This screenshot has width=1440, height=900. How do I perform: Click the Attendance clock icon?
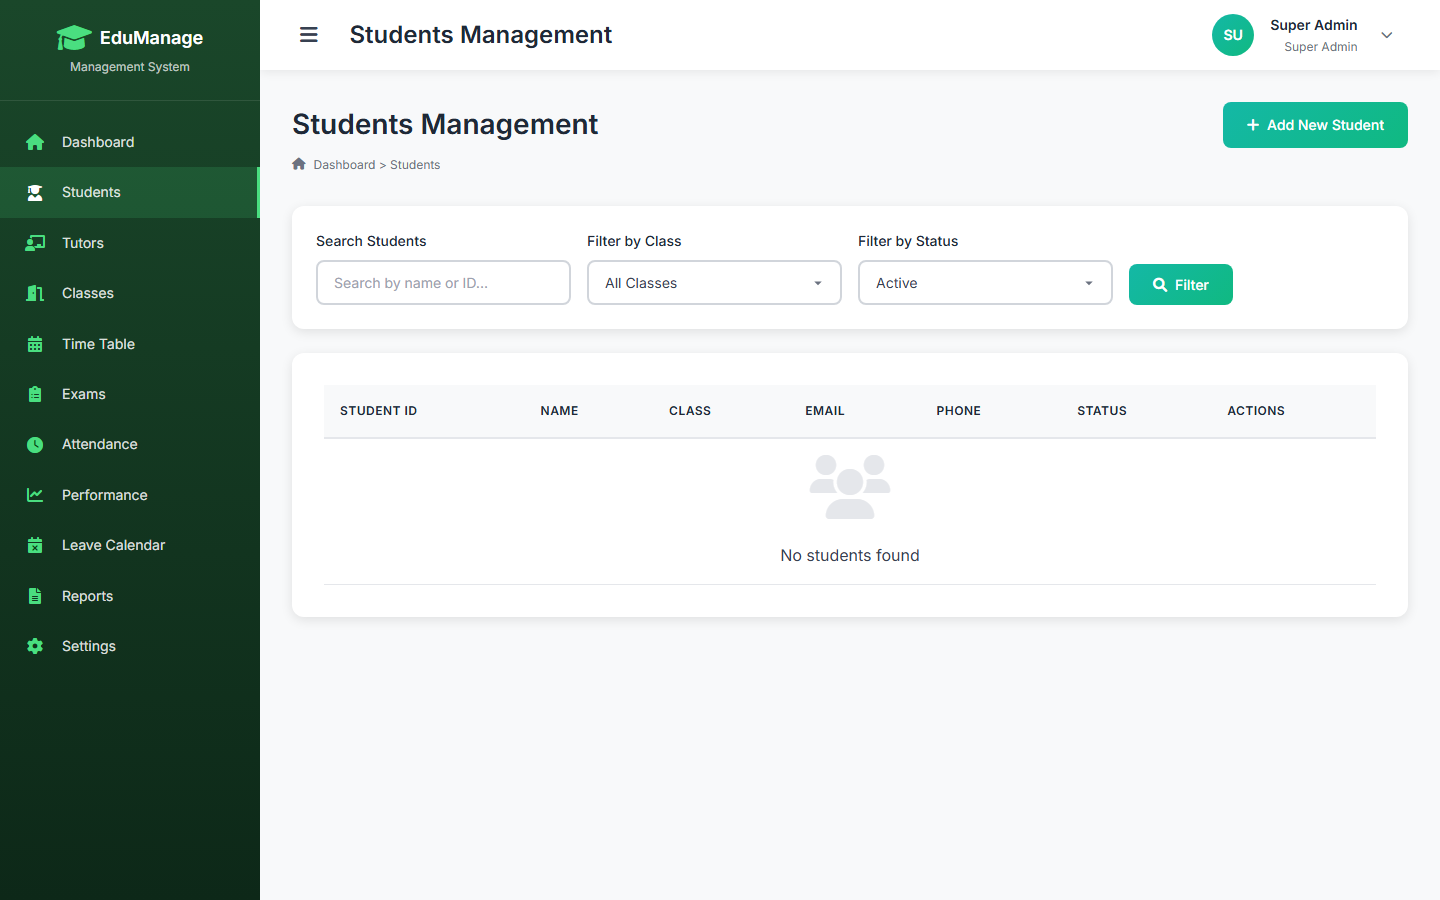(x=35, y=444)
